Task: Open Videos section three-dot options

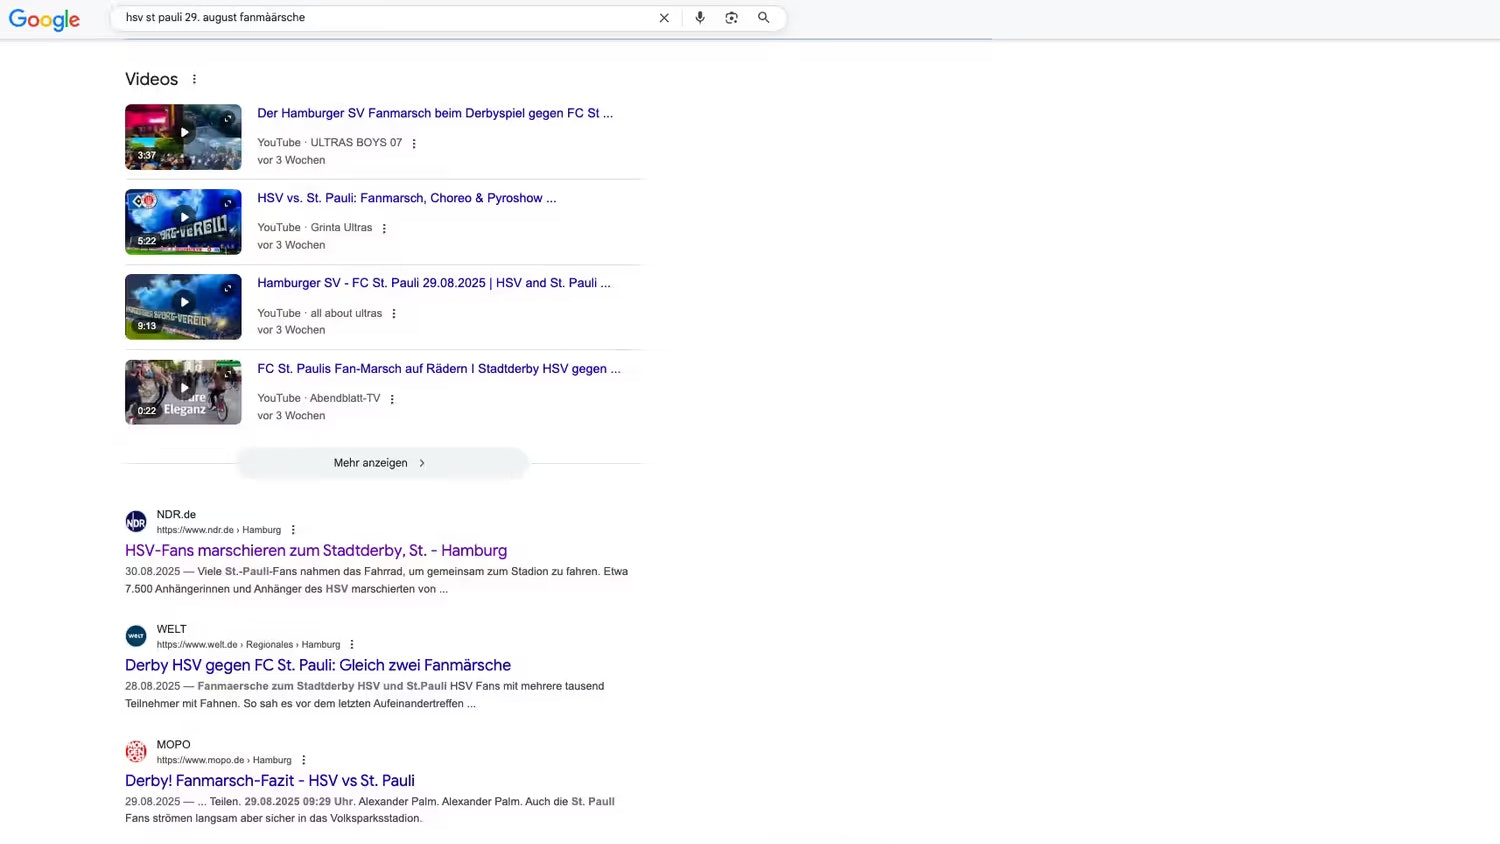Action: pos(194,80)
